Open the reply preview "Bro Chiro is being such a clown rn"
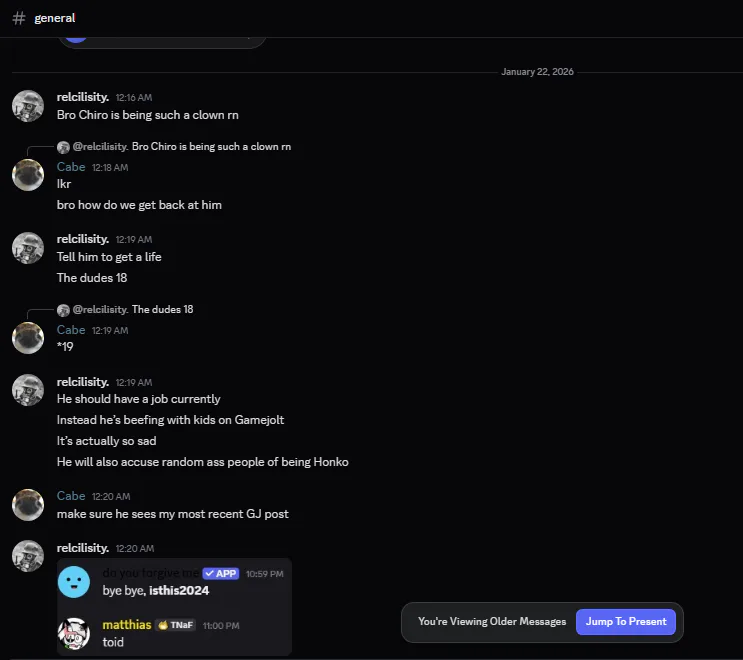This screenshot has height=660, width=743. (x=211, y=147)
